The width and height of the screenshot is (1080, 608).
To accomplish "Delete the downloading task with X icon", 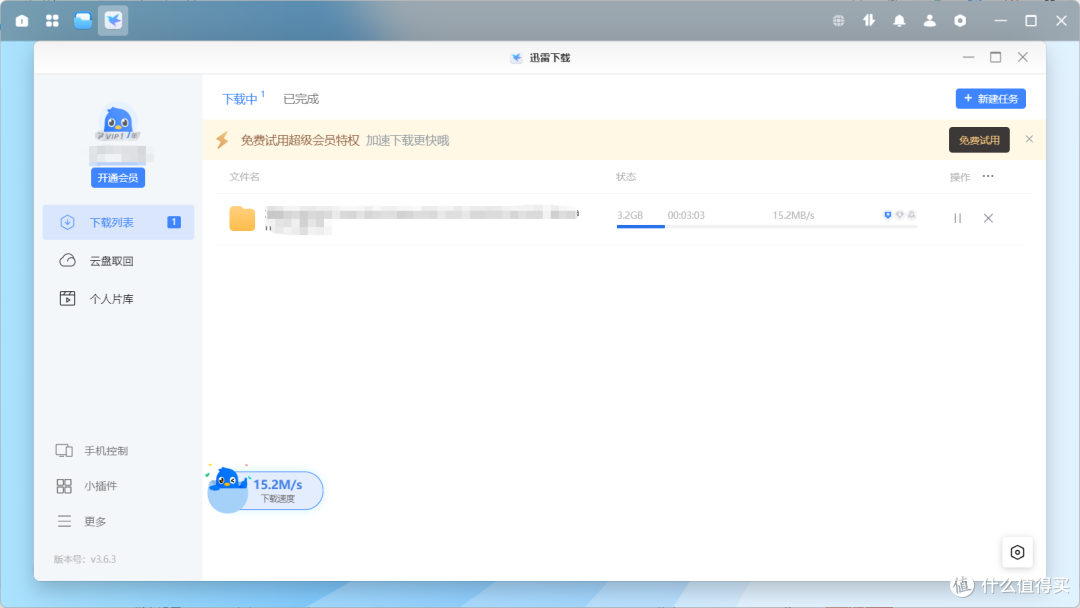I will click(988, 218).
